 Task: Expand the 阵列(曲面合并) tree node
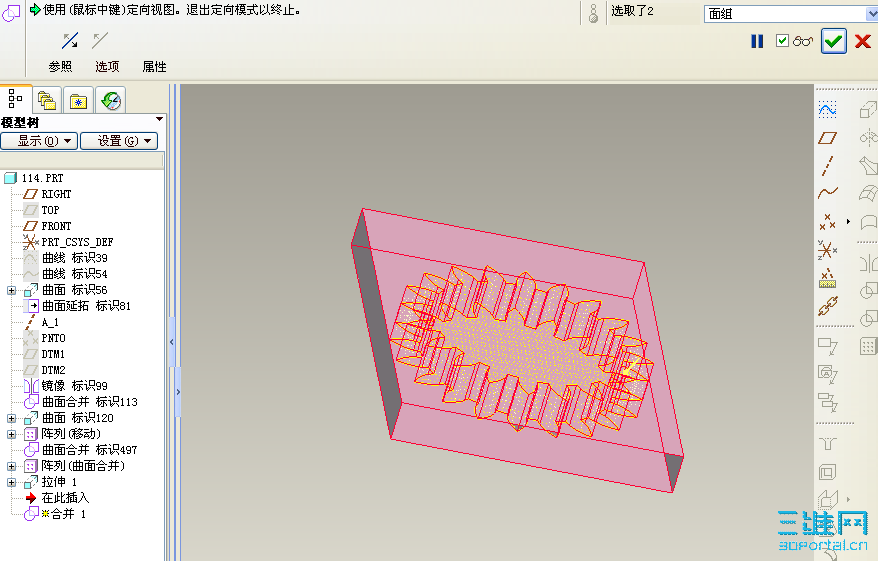(x=11, y=466)
